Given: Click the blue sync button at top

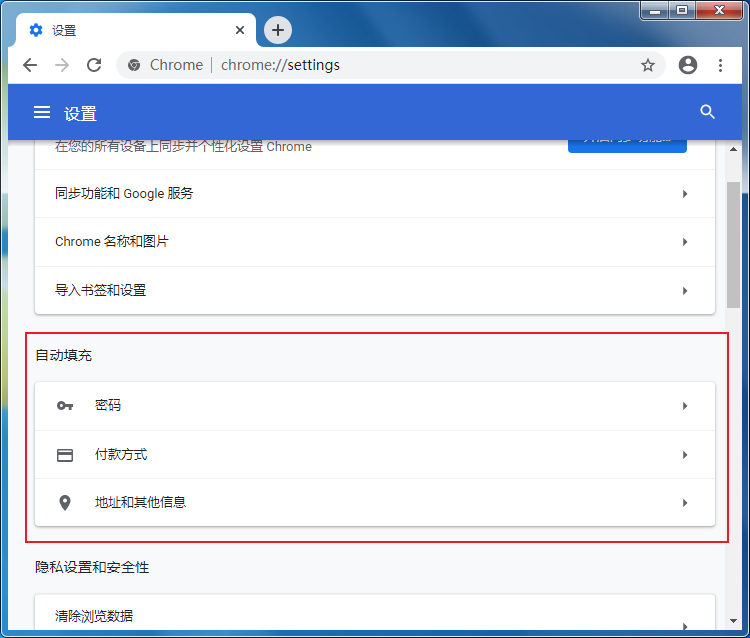Looking at the screenshot, I should (627, 145).
